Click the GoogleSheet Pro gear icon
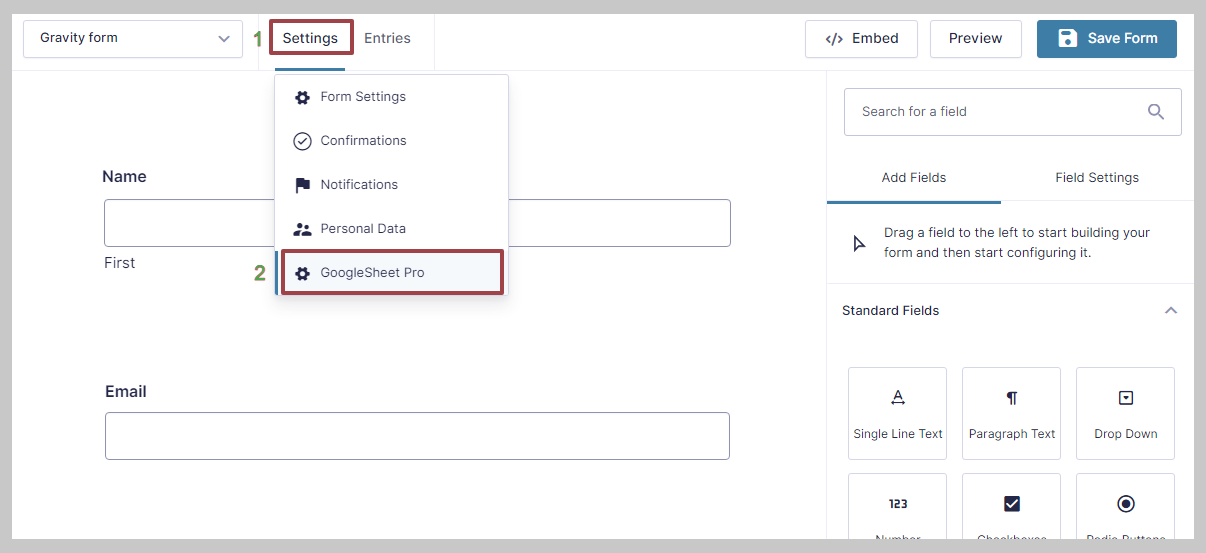 (302, 273)
